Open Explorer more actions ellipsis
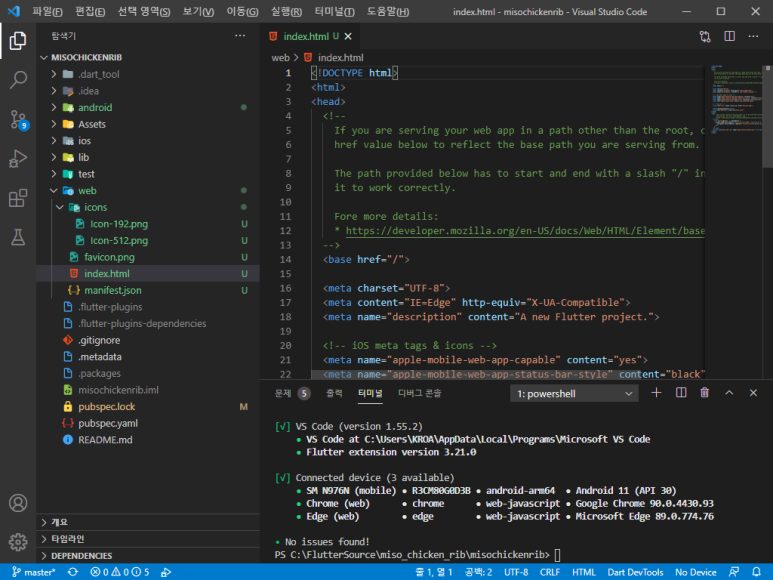773x580 pixels. tap(240, 35)
